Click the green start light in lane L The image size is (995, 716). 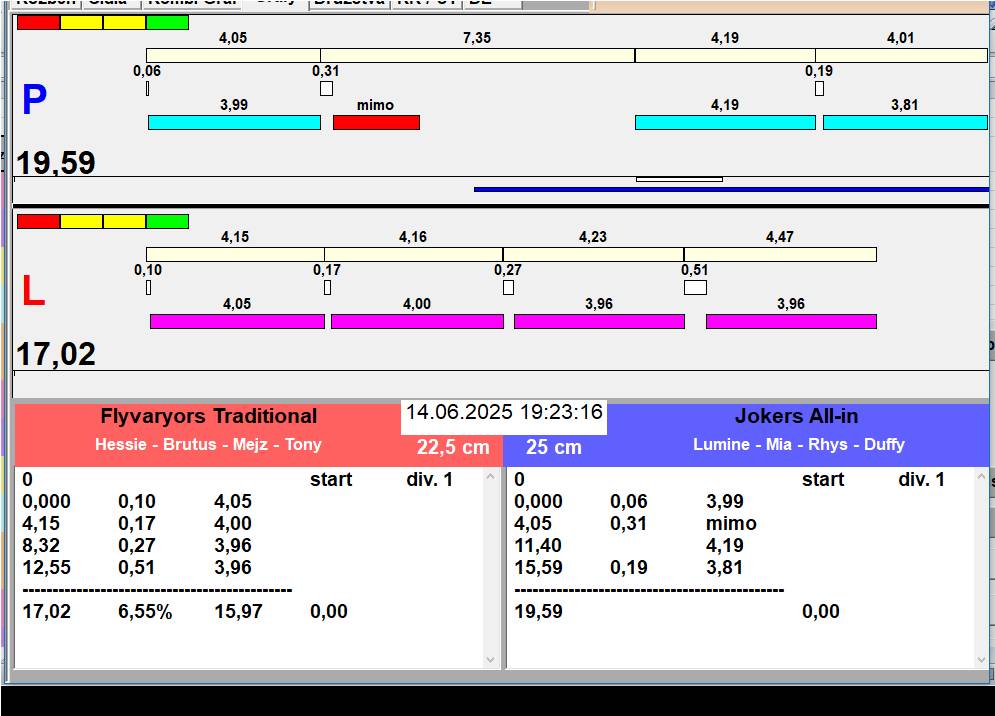click(167, 221)
